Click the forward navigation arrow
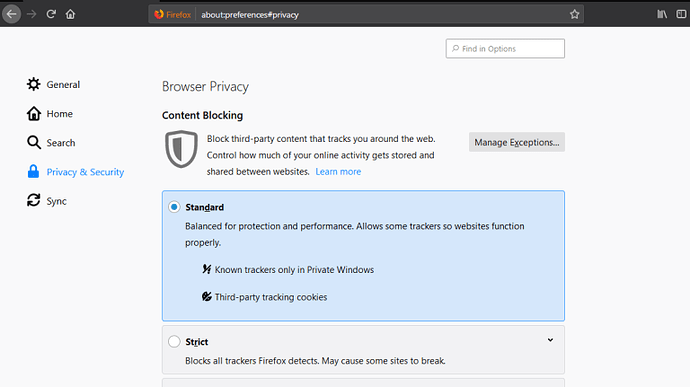690x387 pixels. click(31, 14)
